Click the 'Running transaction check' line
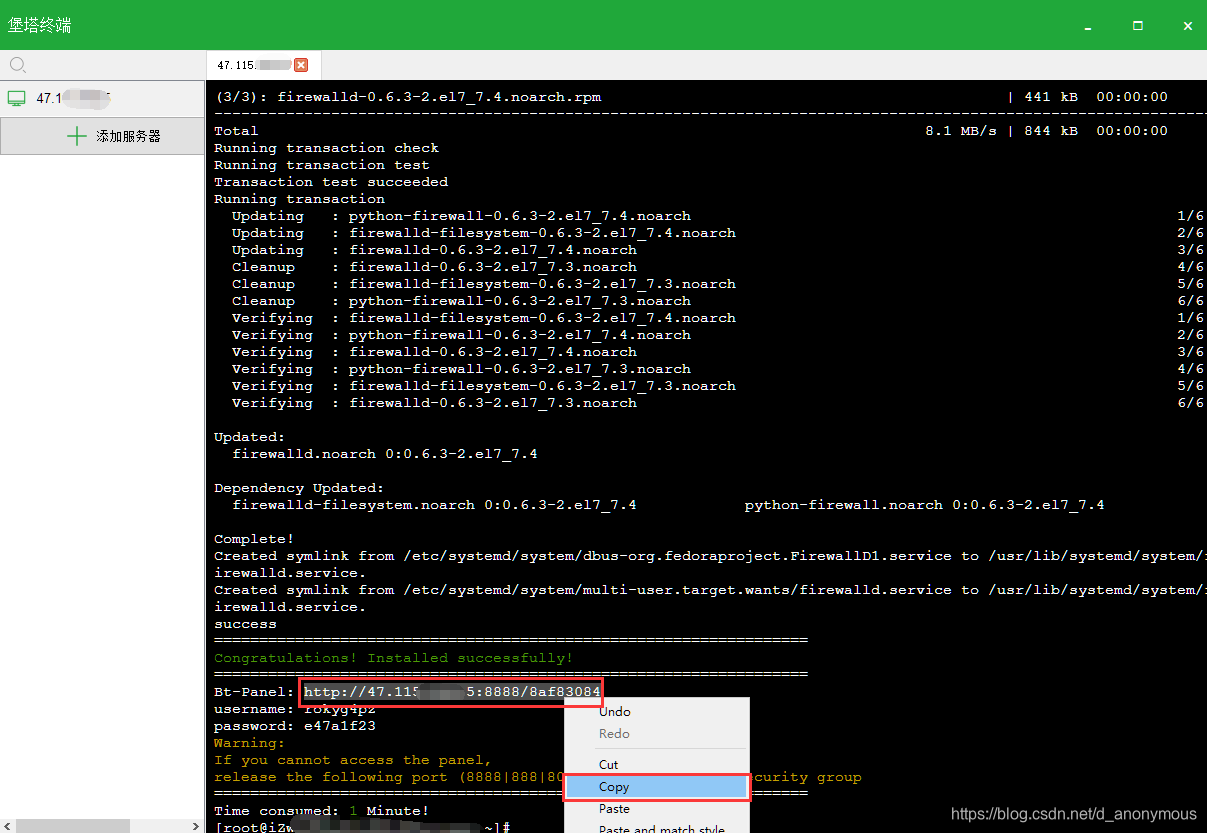 tap(326, 148)
